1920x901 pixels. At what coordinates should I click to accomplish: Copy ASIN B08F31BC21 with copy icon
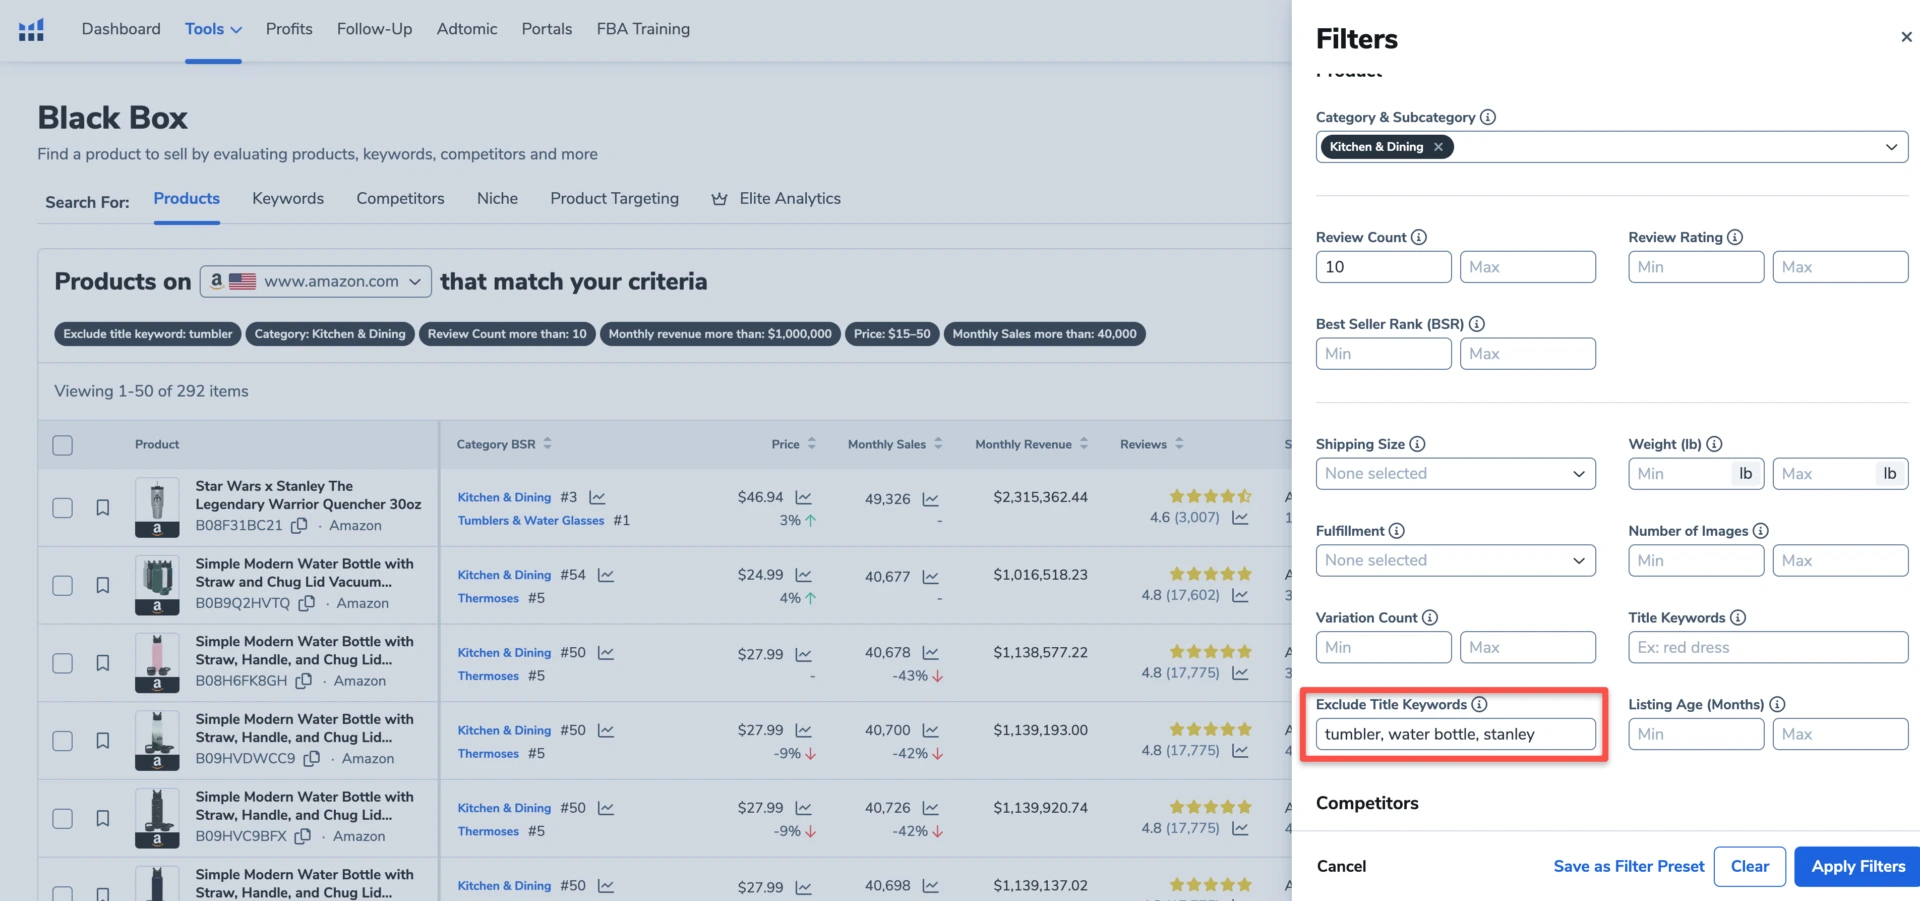point(299,525)
